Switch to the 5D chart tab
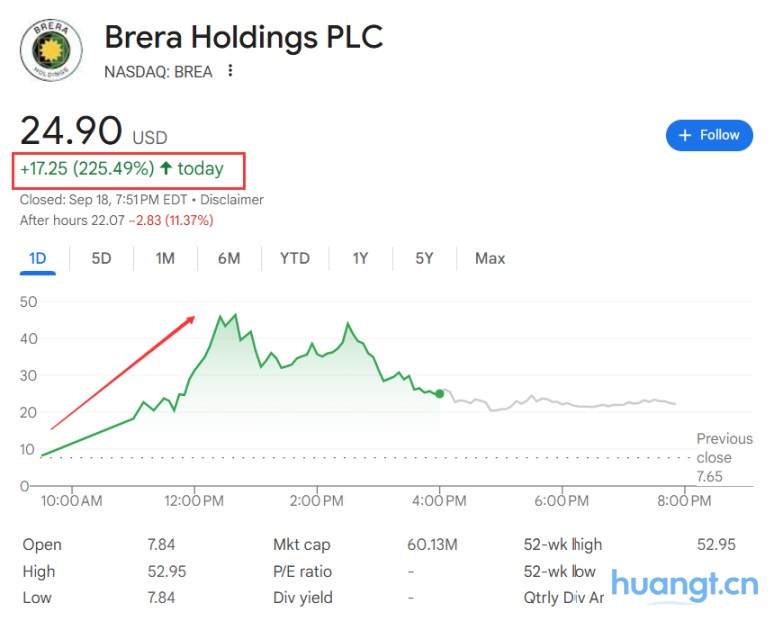774x630 pixels. click(102, 258)
